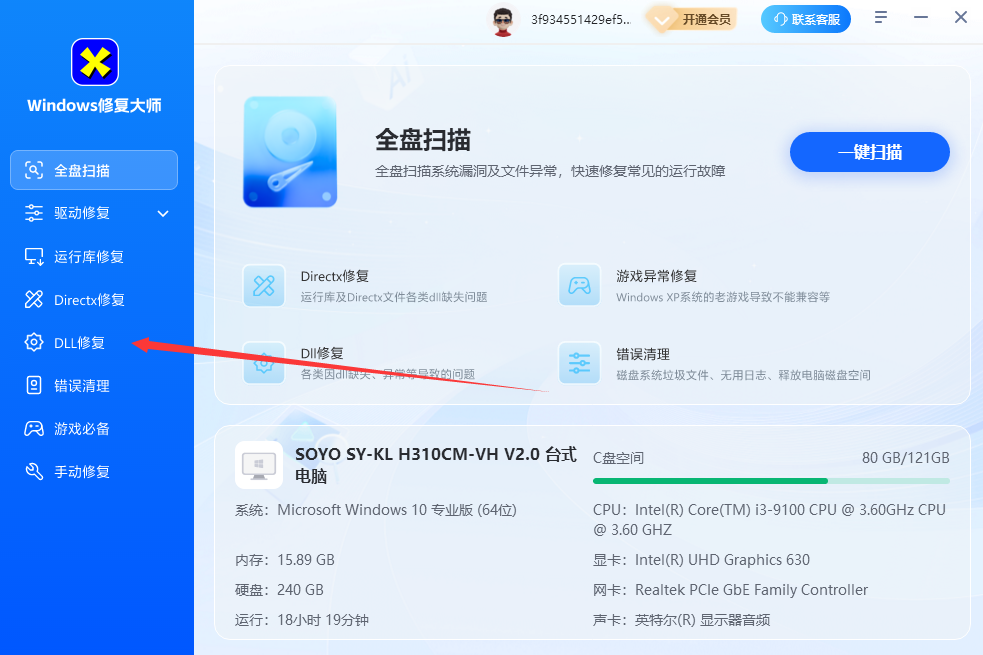
Task: Open Directx修复 from the sidebar
Action: [x=94, y=300]
